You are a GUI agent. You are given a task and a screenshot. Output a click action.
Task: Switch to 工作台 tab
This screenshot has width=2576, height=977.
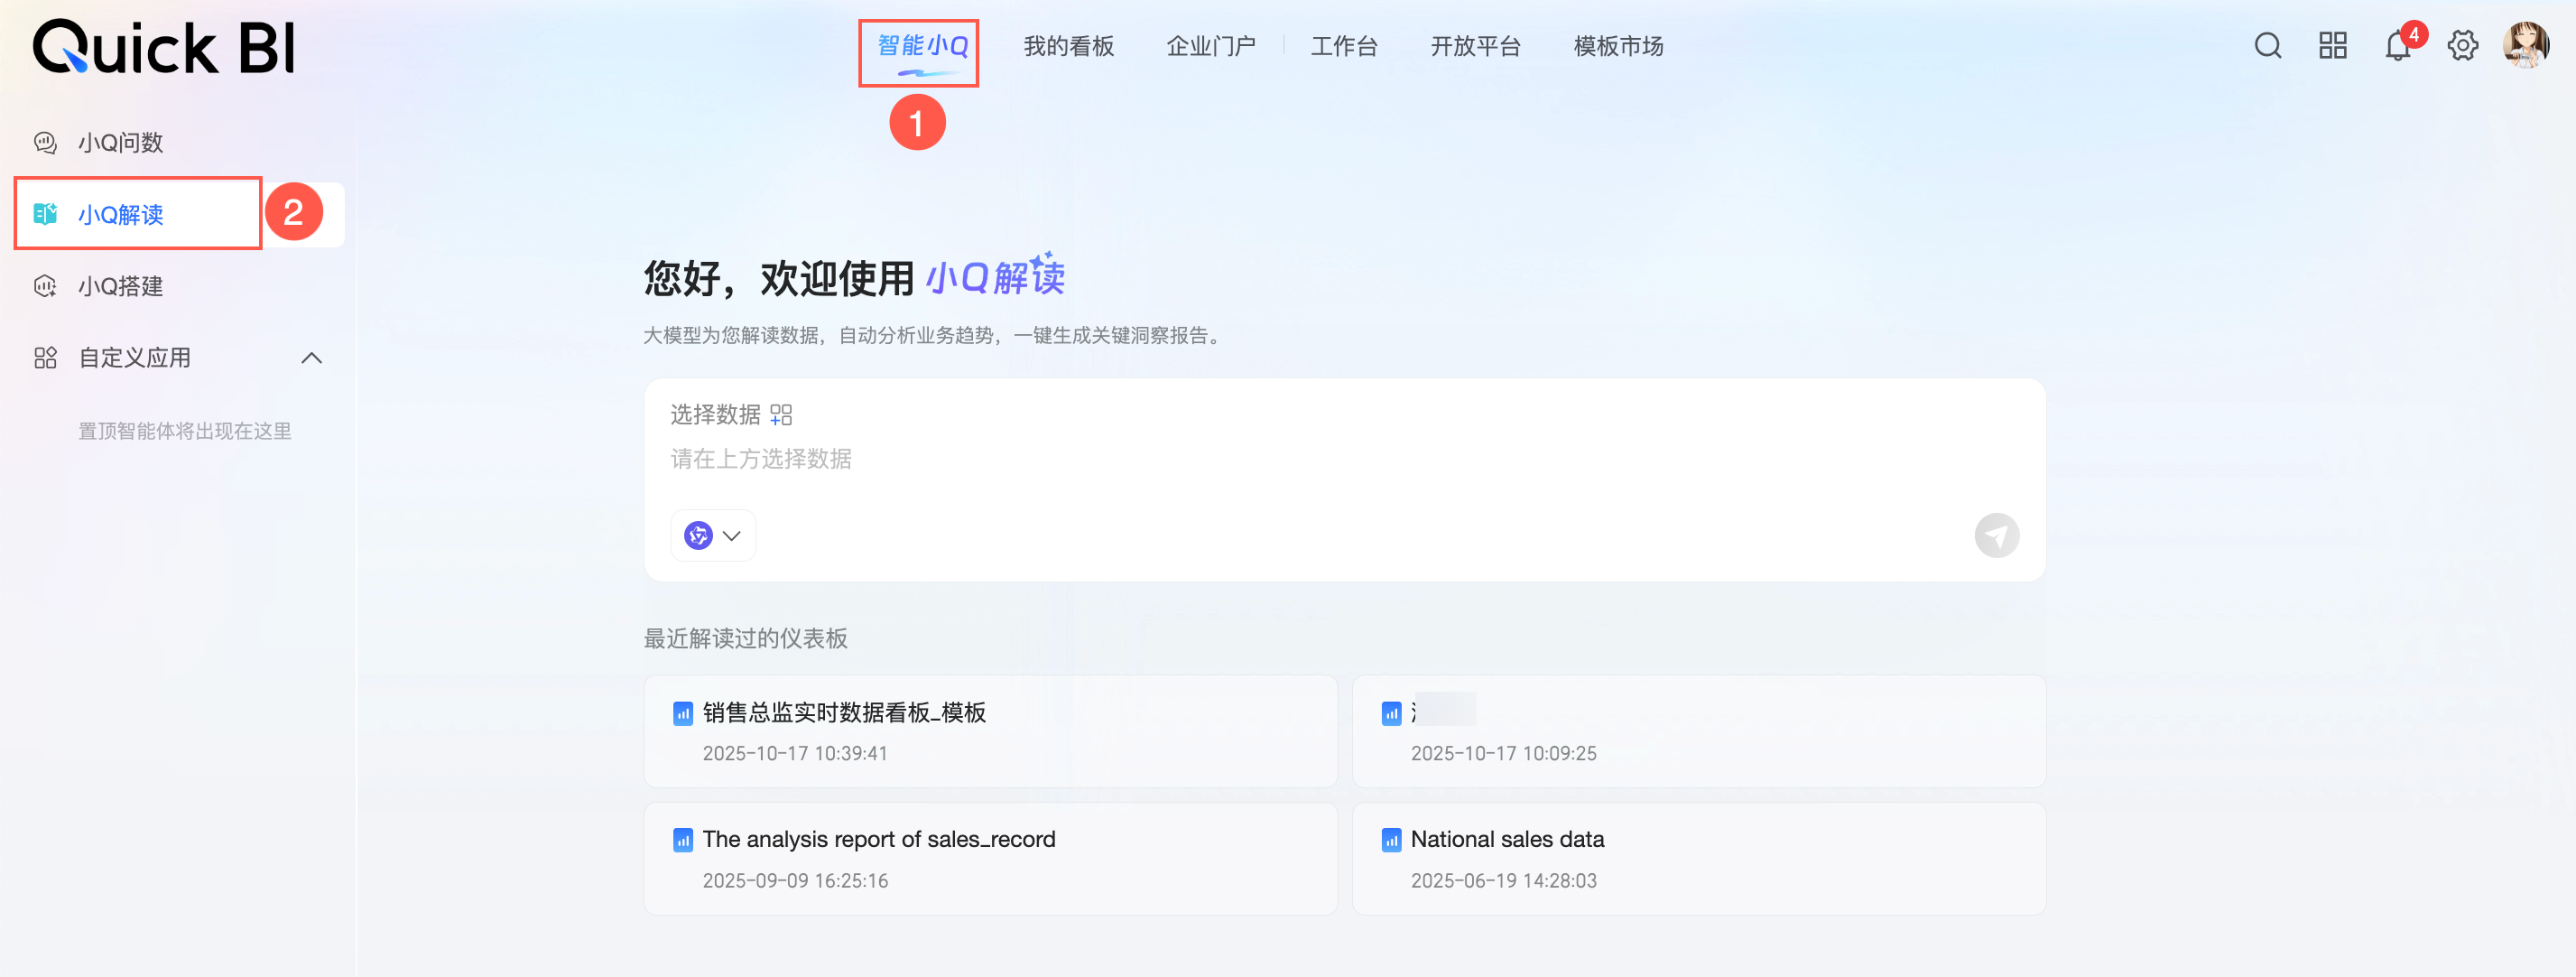(1344, 47)
